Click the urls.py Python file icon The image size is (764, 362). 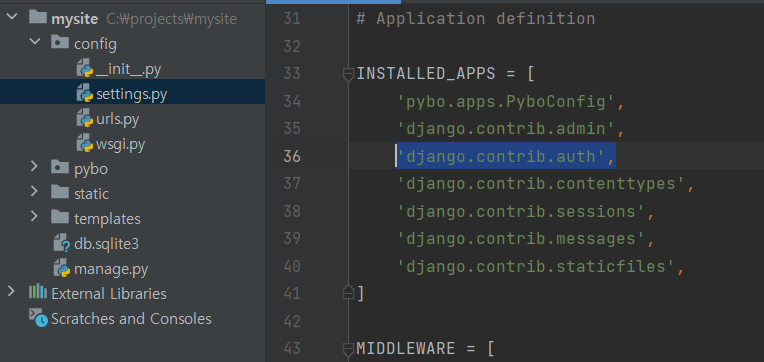85,118
